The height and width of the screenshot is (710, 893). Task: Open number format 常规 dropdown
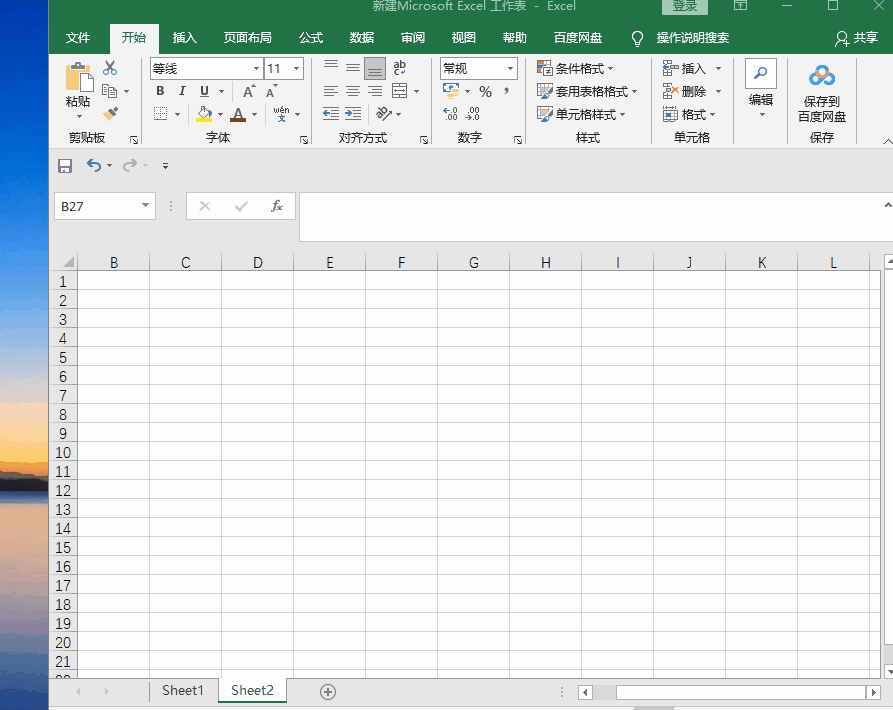(510, 68)
